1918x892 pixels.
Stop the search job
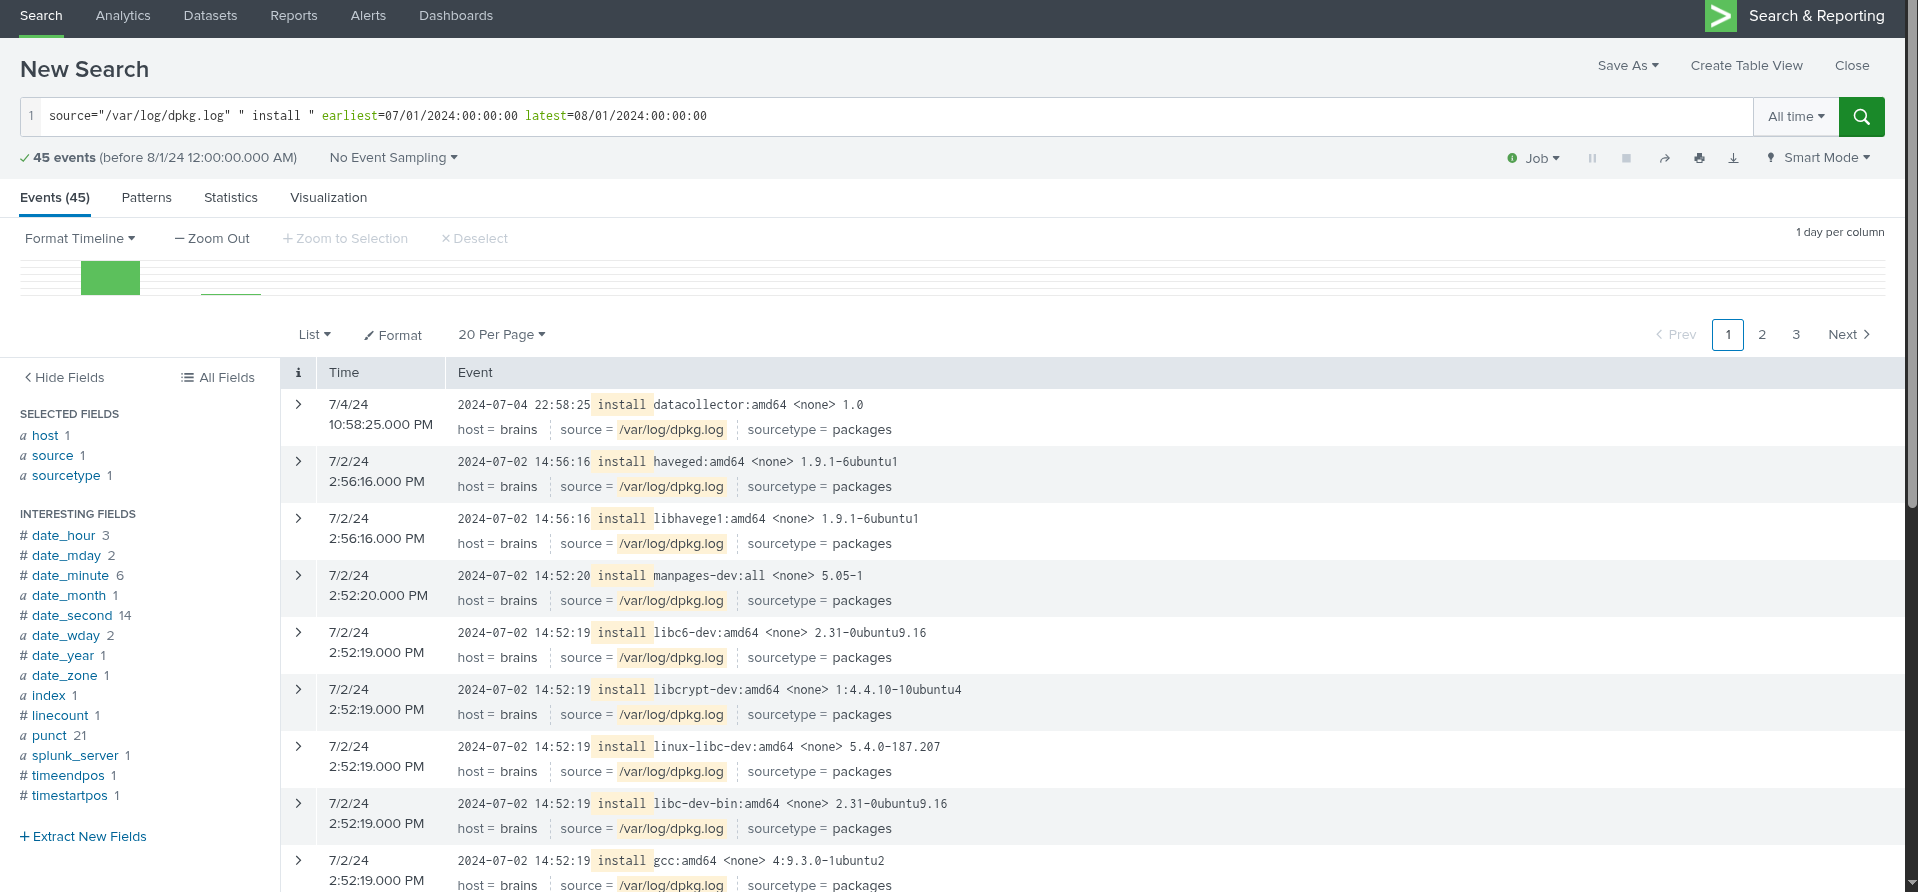[x=1626, y=159]
